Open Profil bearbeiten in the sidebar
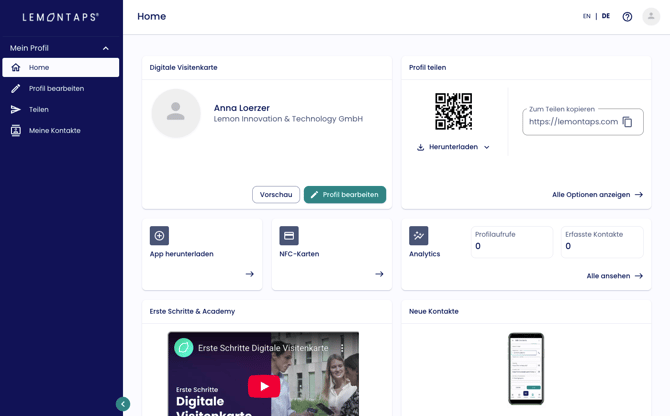 click(56, 89)
